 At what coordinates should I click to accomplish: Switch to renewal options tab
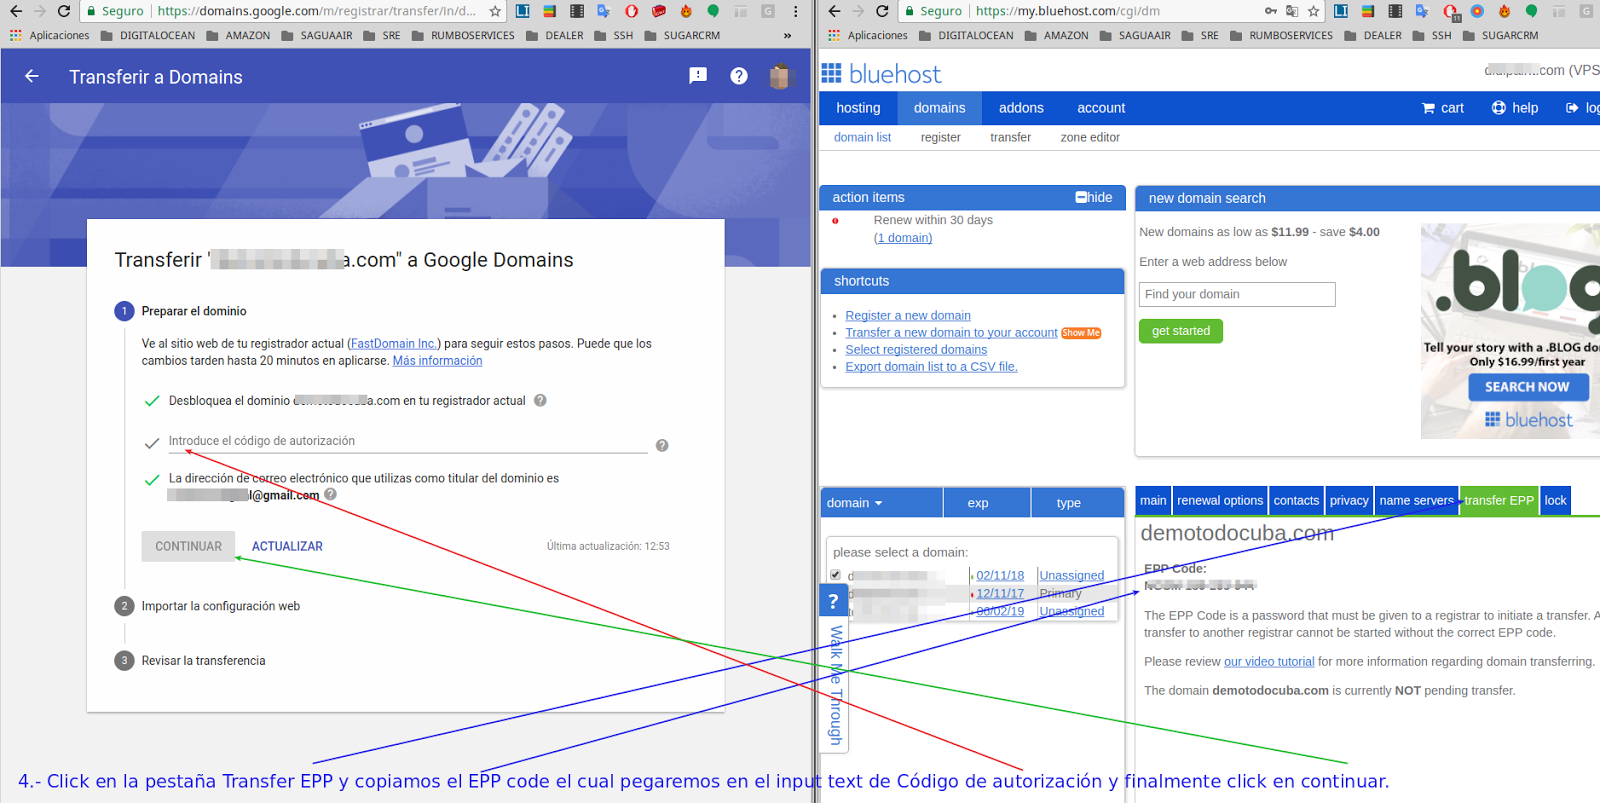pos(1220,501)
